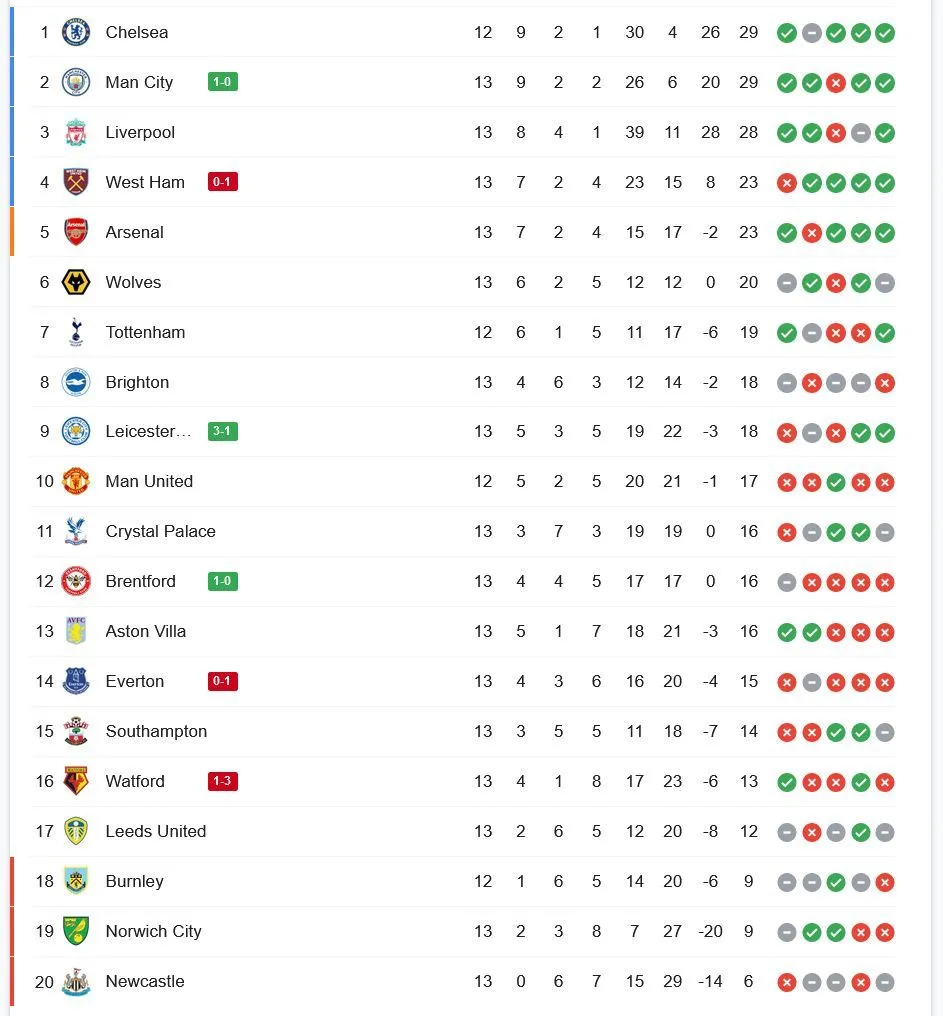943x1016 pixels.
Task: Click Brentford's 1-0 score badge
Action: point(223,581)
